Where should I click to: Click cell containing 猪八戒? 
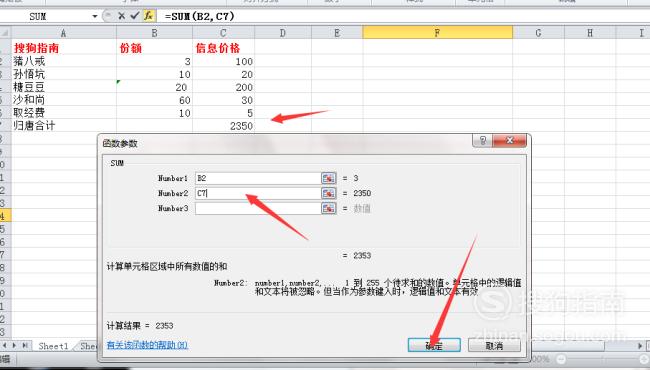coord(63,61)
